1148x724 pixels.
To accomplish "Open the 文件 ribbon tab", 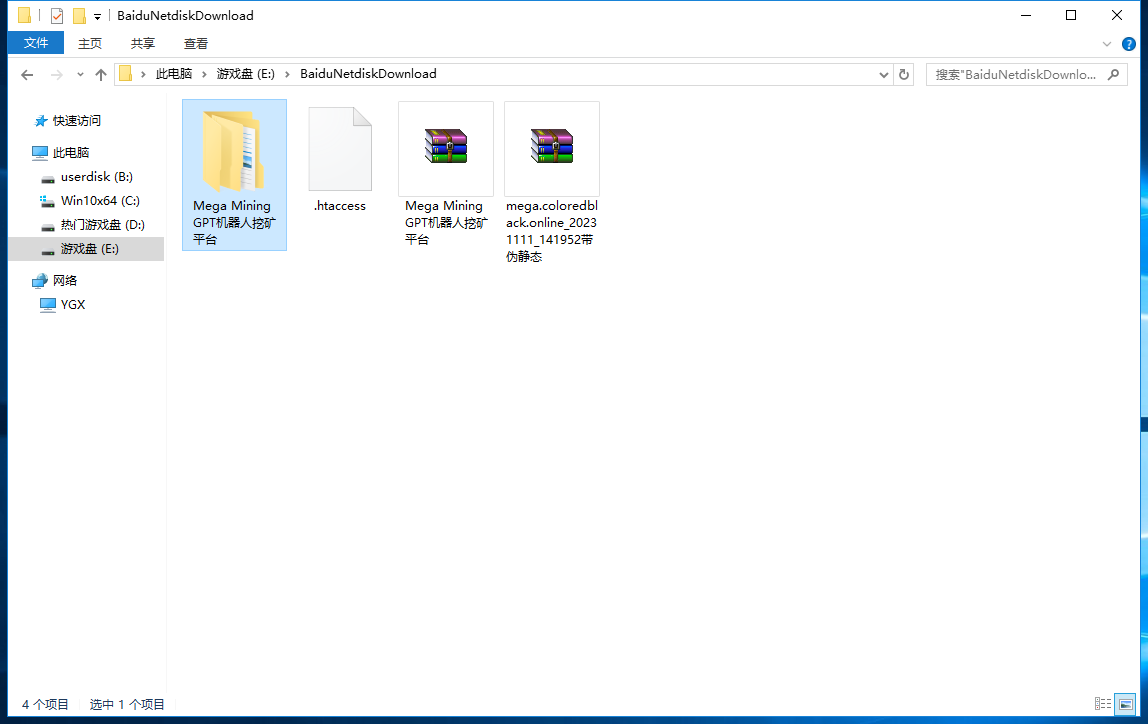I will pos(36,43).
